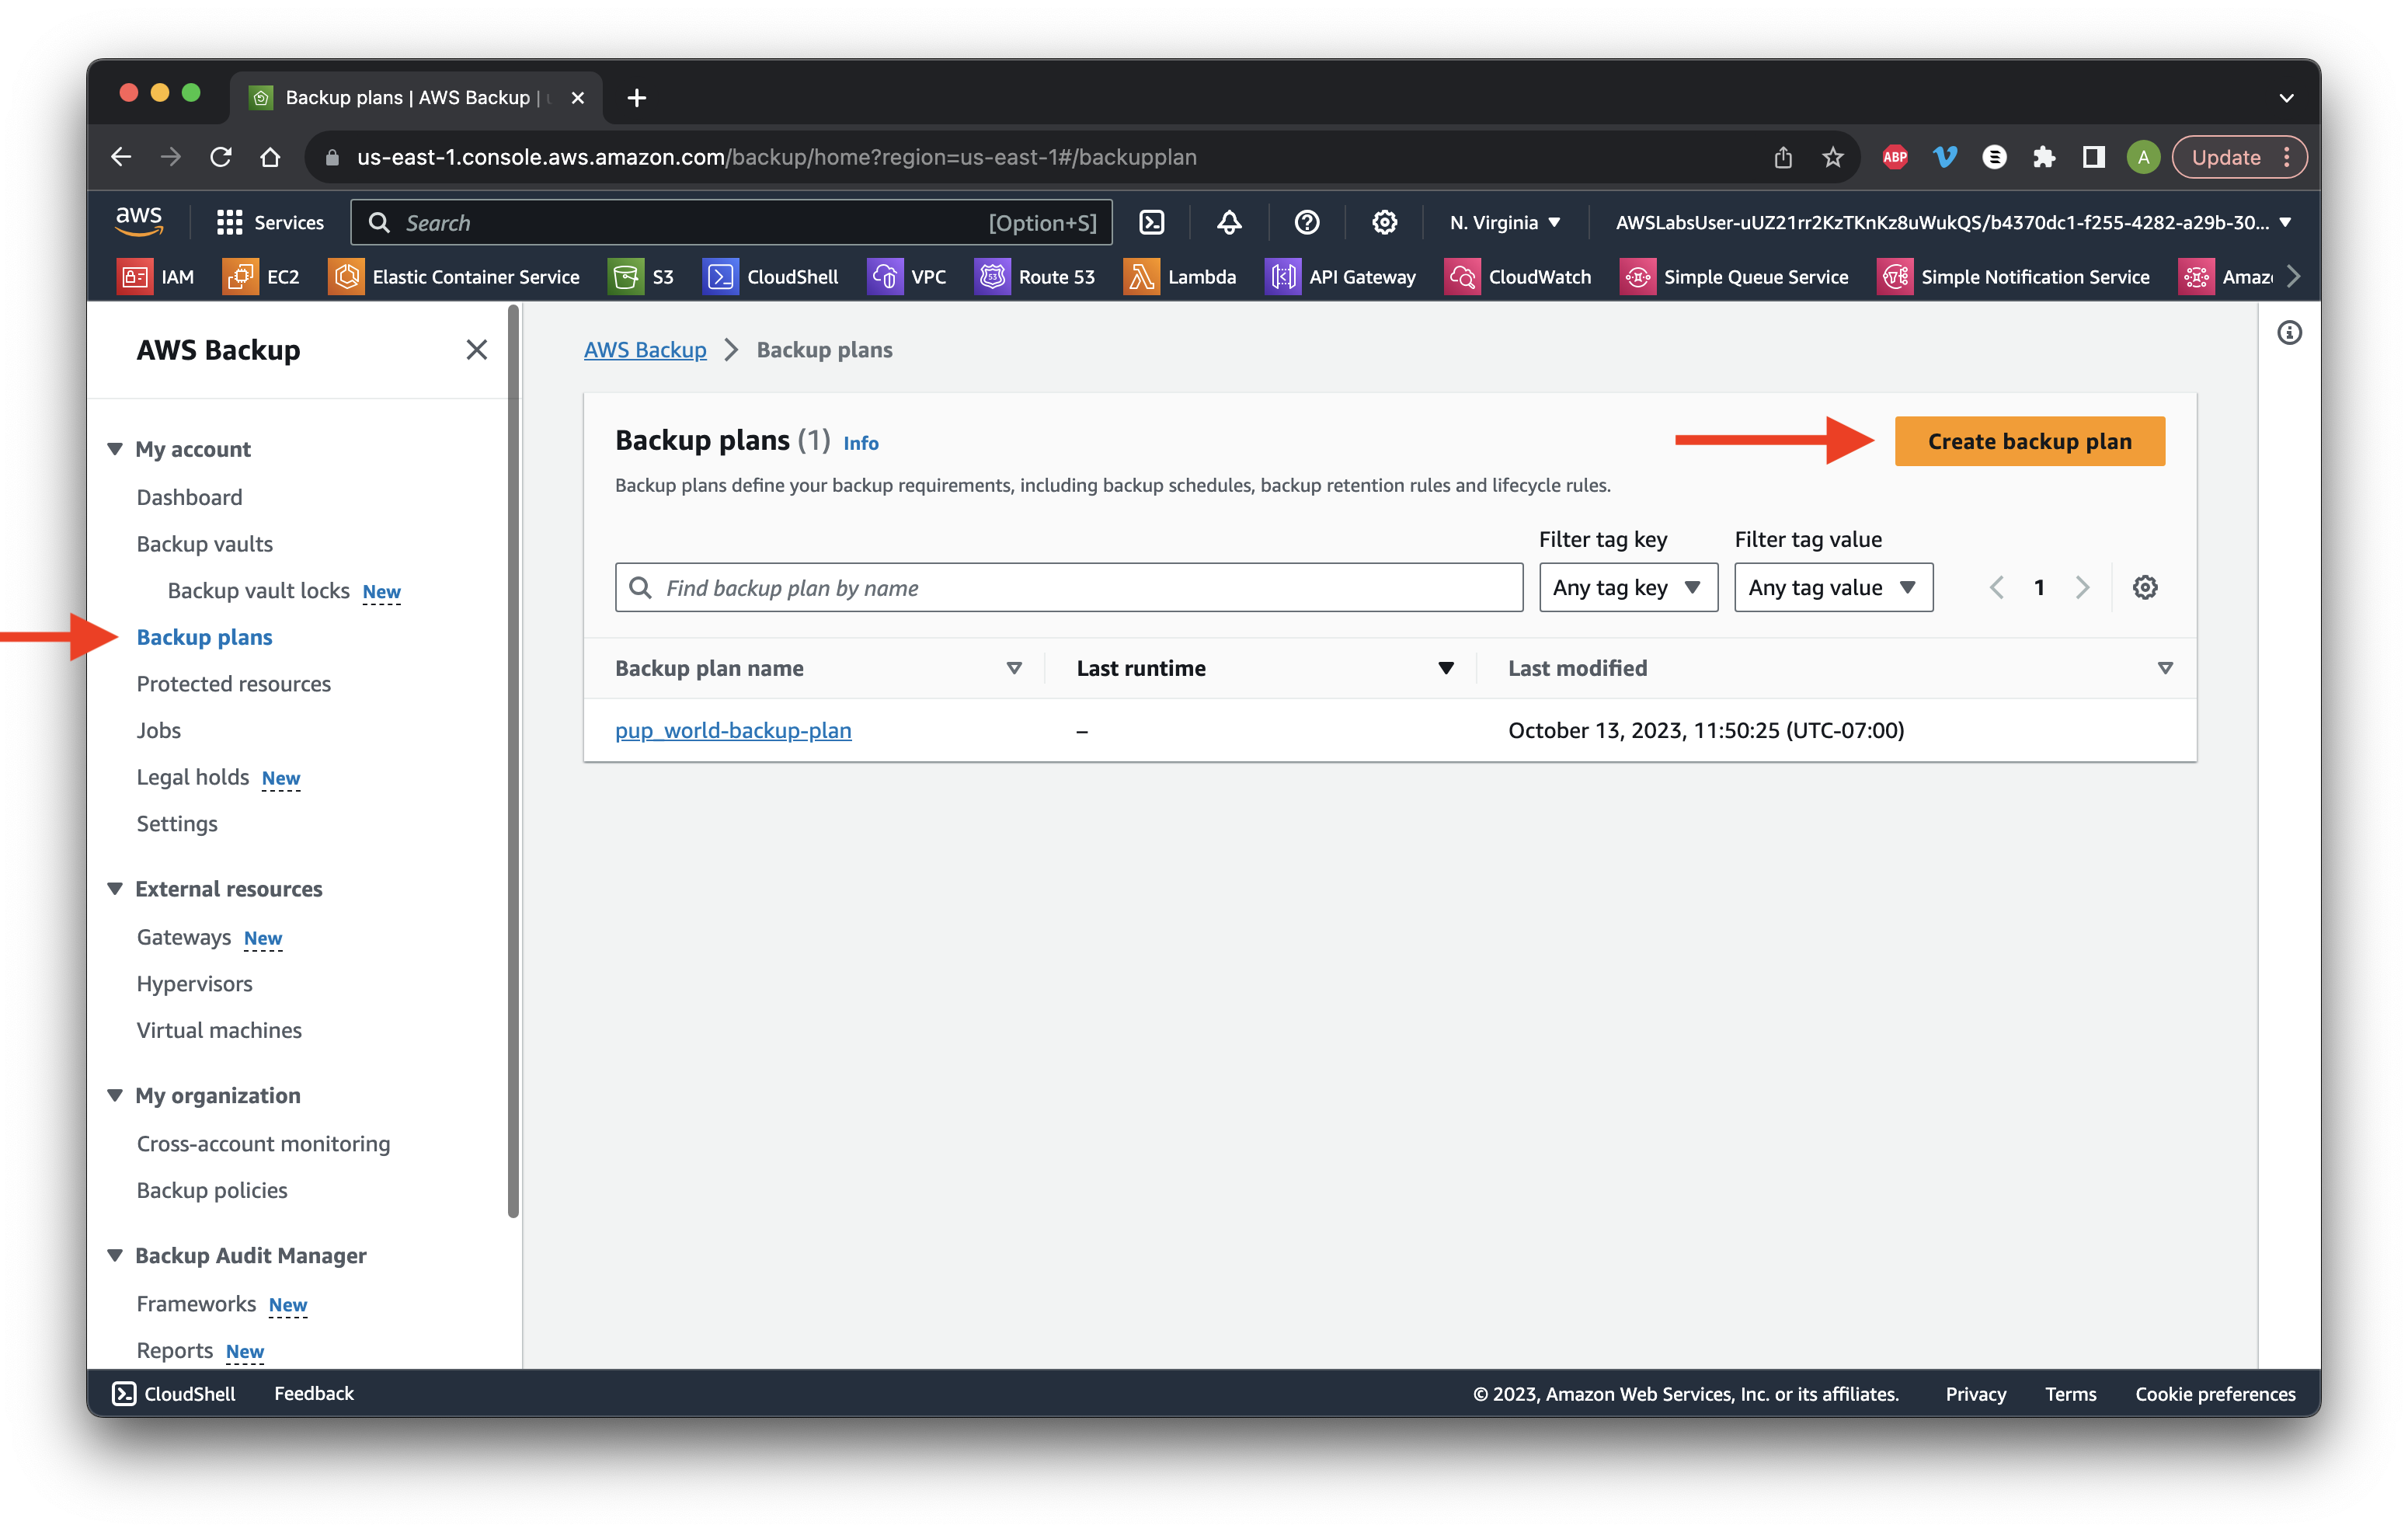Open Protected resources in the sidebar
Viewport: 2408px width, 1532px height.
233,683
